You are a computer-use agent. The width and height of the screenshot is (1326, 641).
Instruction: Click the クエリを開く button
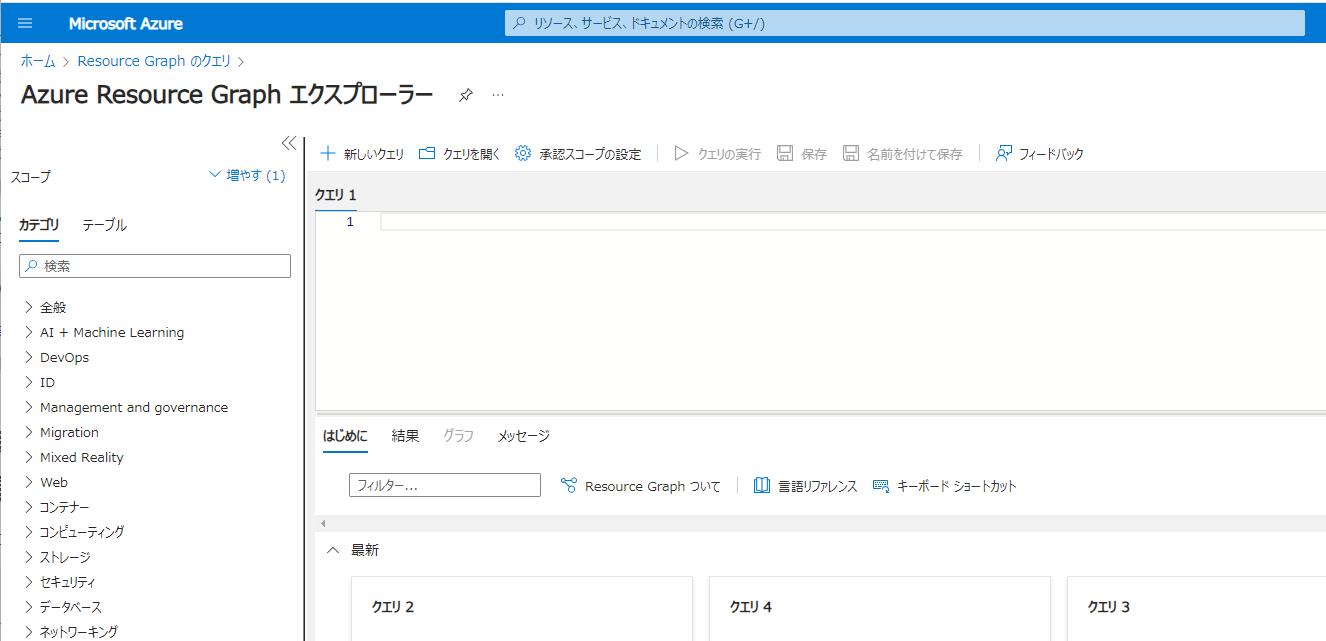click(x=459, y=154)
